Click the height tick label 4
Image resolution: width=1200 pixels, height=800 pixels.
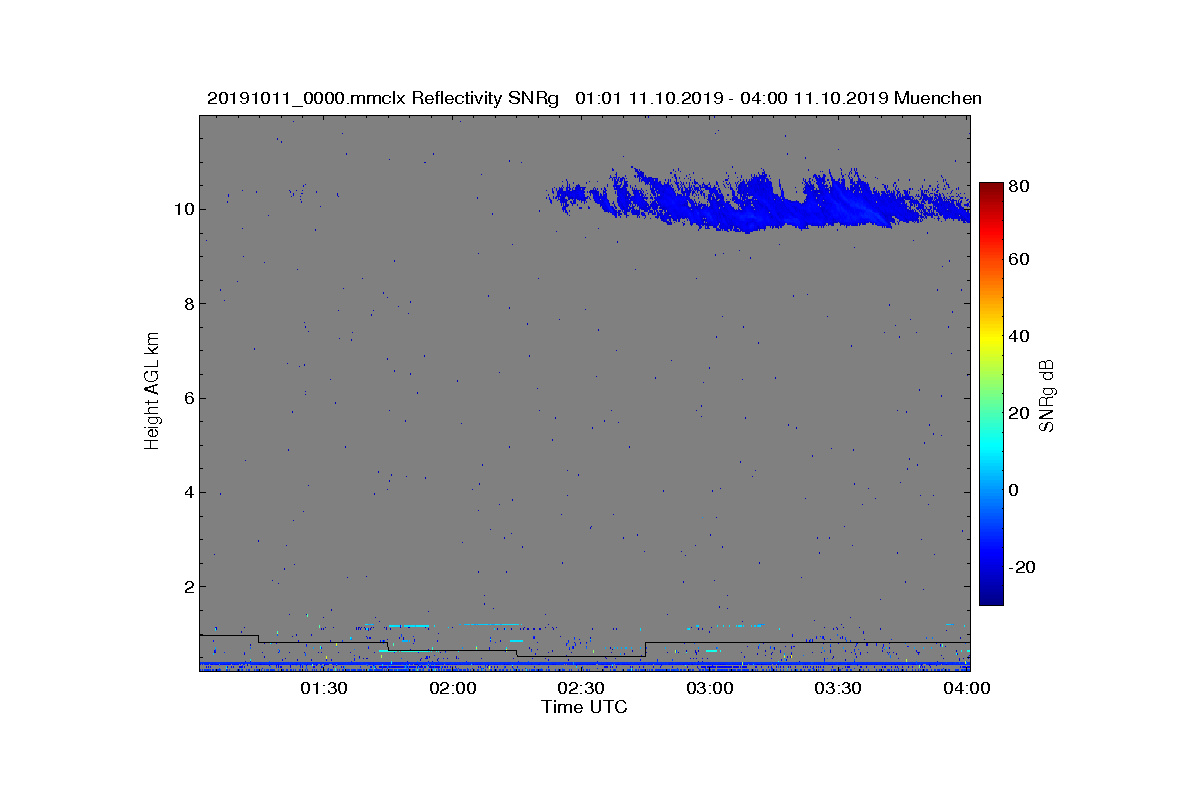click(188, 492)
